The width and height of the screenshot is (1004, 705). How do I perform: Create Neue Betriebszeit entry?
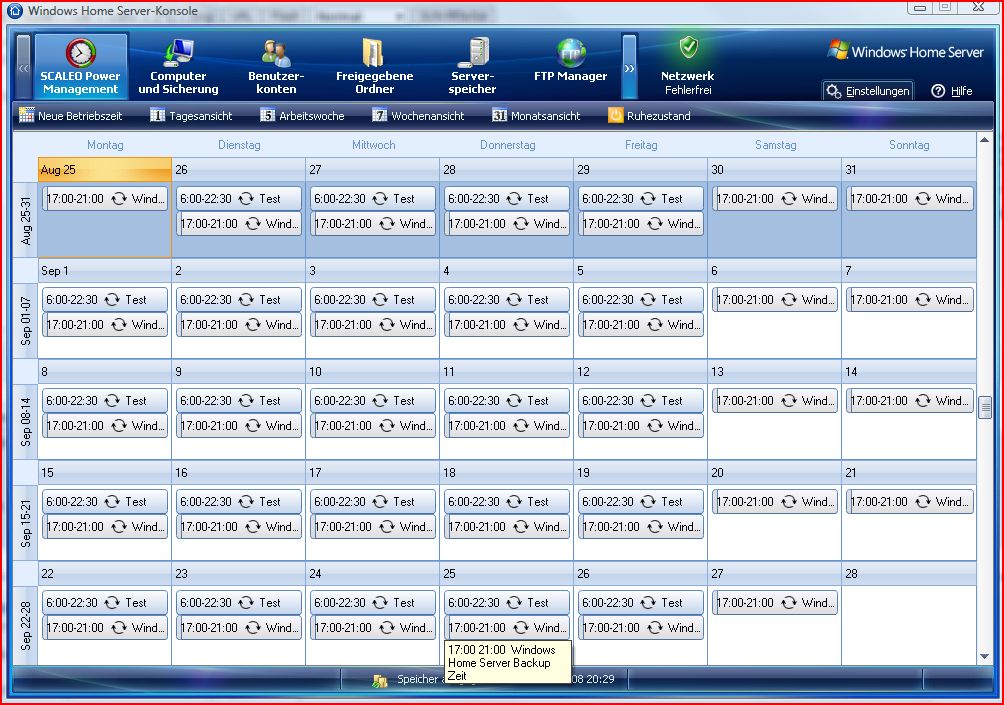click(70, 116)
